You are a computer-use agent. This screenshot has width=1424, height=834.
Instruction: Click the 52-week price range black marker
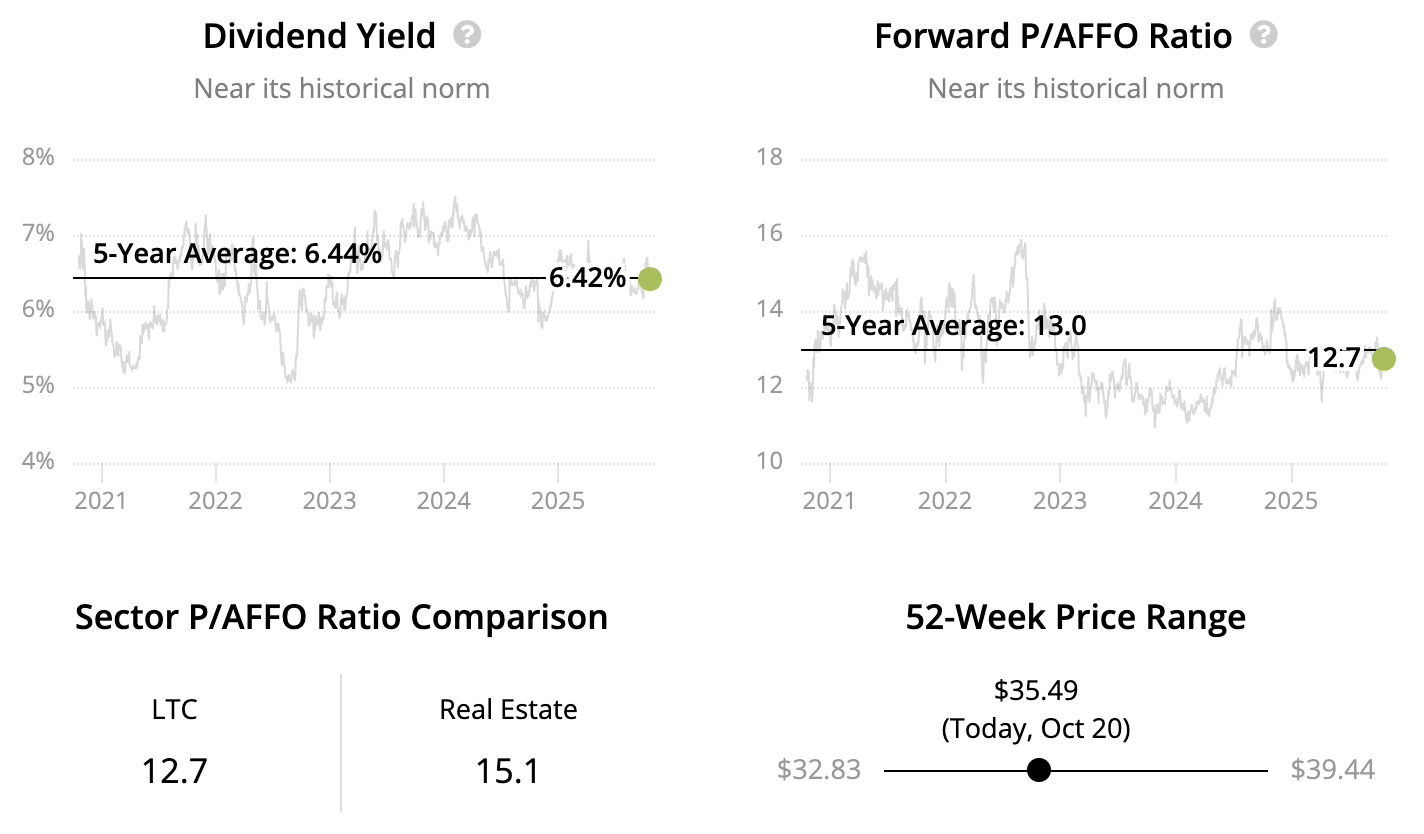tap(1039, 770)
